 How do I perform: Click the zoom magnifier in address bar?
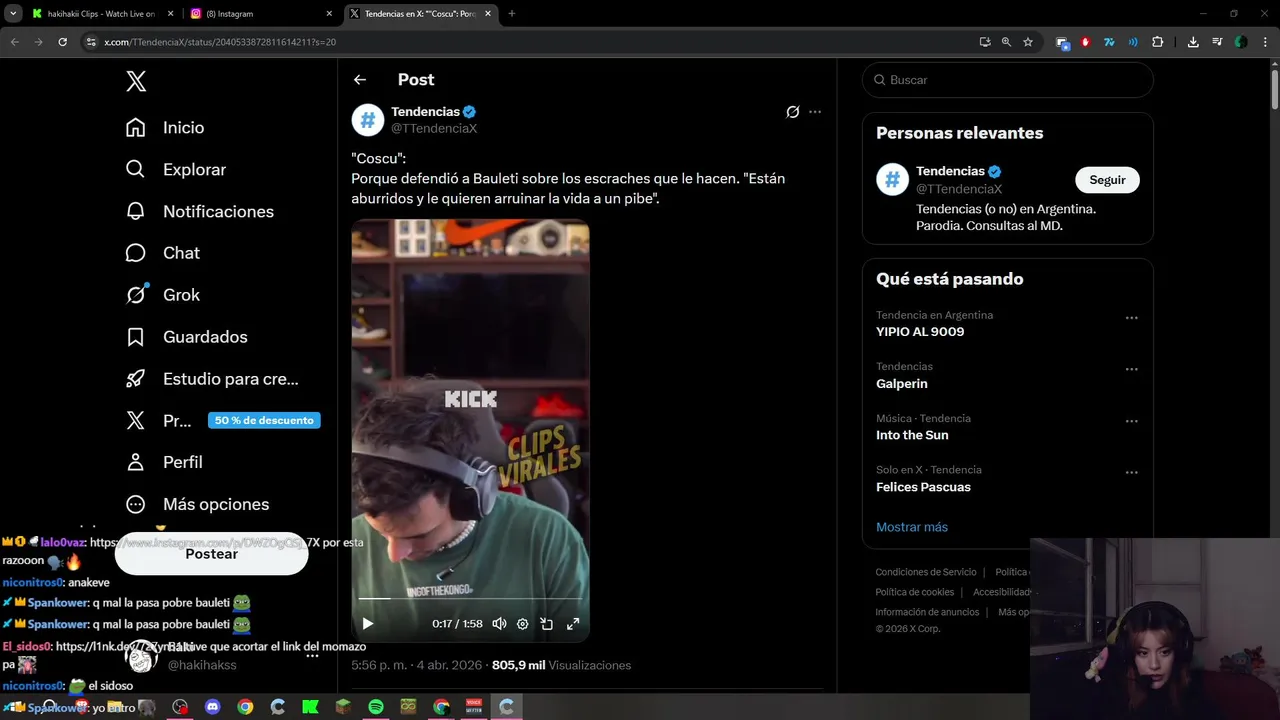point(1006,42)
